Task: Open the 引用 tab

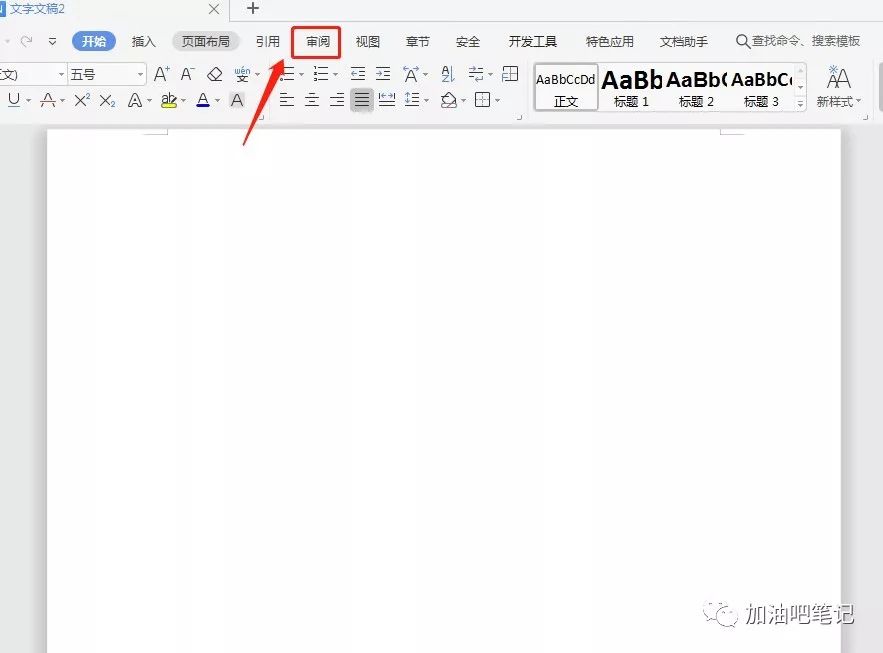Action: (x=267, y=41)
